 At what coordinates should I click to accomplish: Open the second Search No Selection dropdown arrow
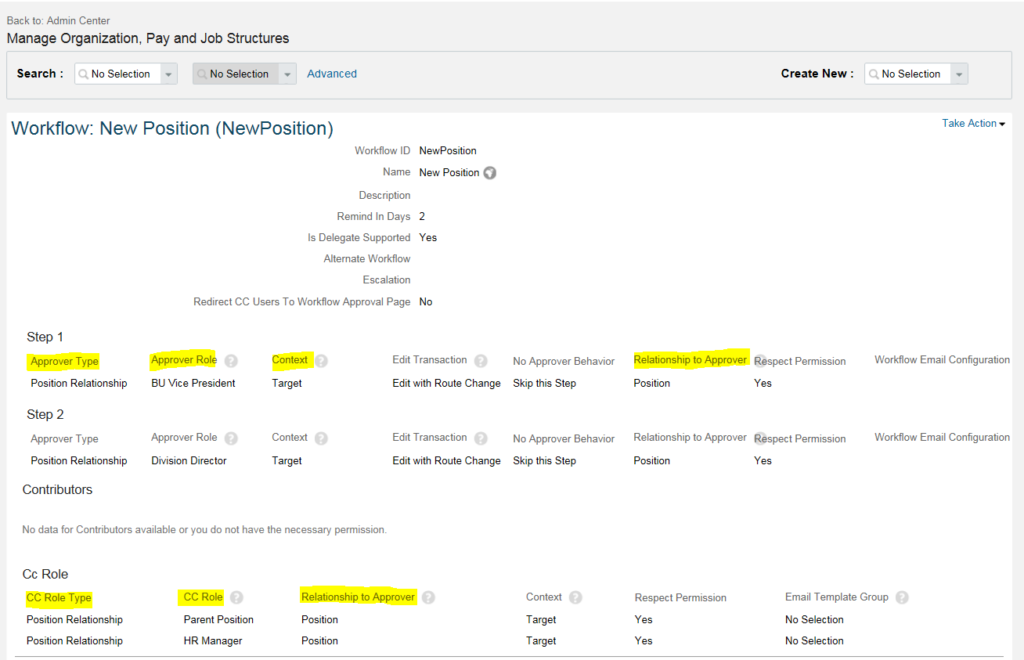pyautogui.click(x=287, y=74)
